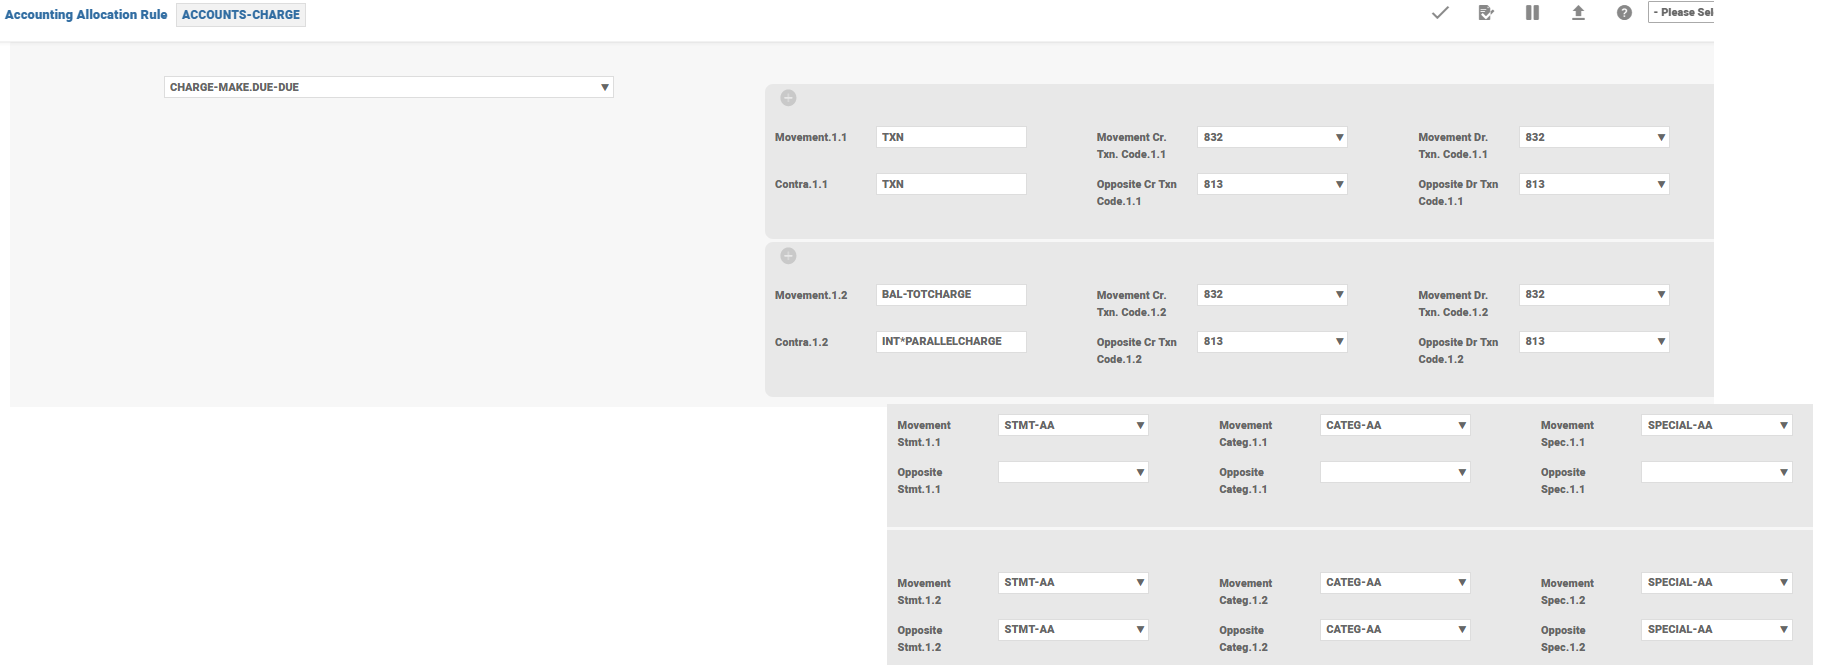Image resolution: width=1830 pixels, height=670 pixels.
Task: Expand Movement Cr. Txn. Code.1.1 dropdown
Action: point(1272,137)
